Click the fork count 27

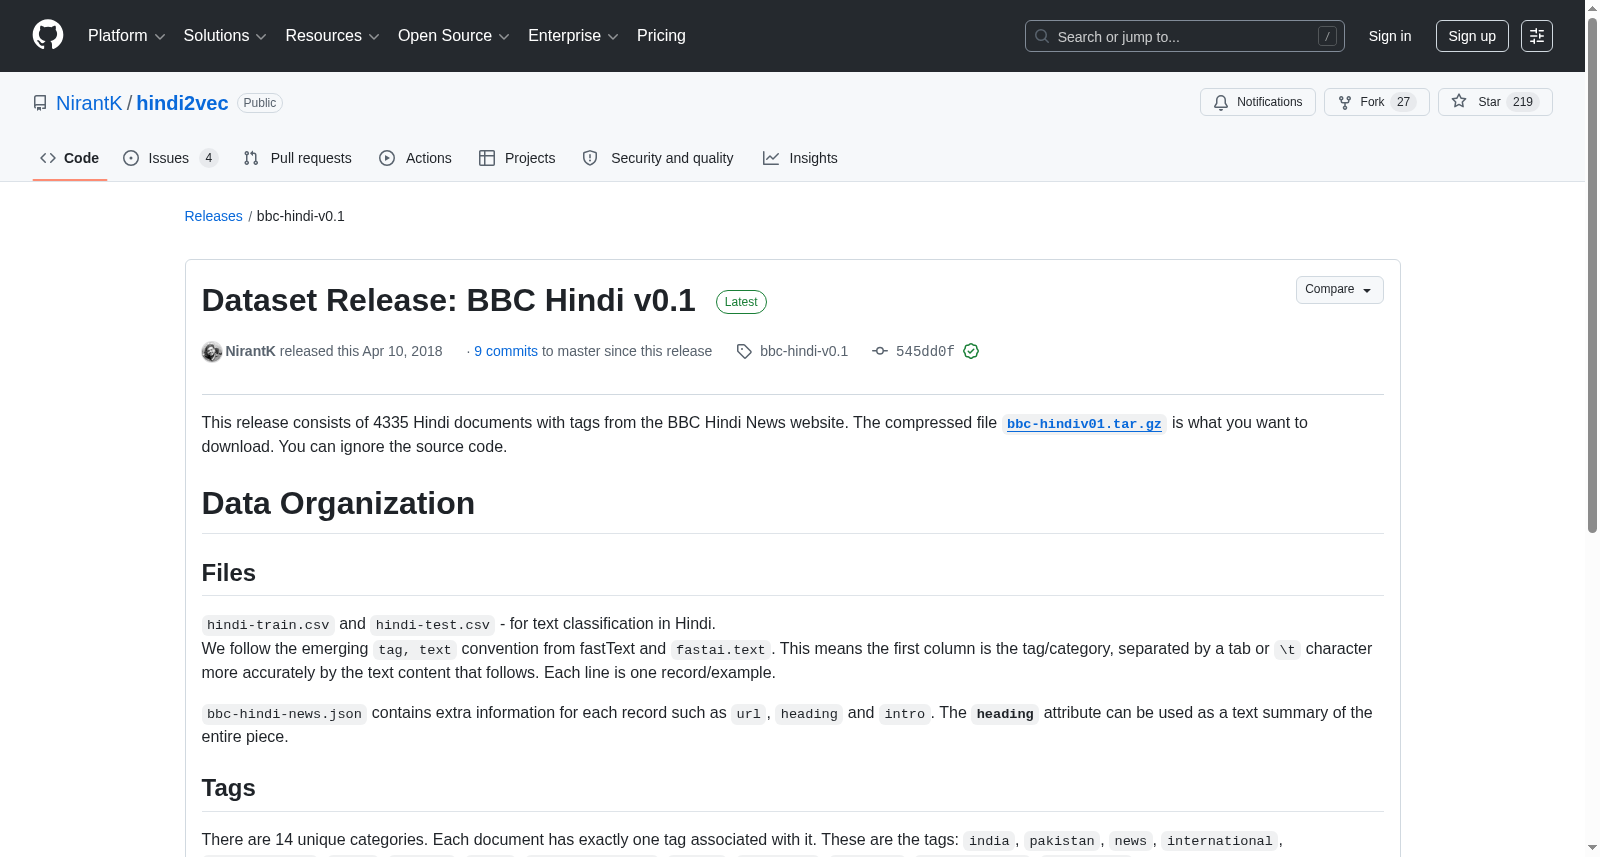pos(1404,102)
